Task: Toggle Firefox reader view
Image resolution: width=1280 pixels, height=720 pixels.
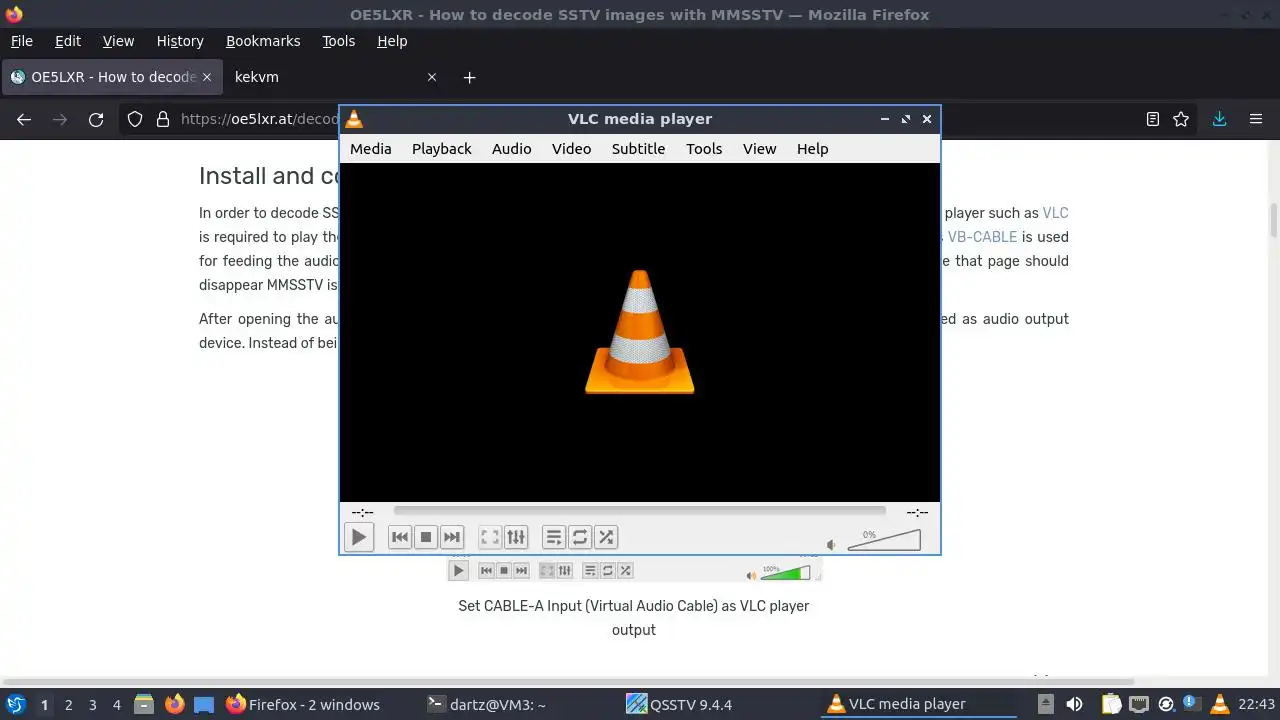Action: (1152, 119)
